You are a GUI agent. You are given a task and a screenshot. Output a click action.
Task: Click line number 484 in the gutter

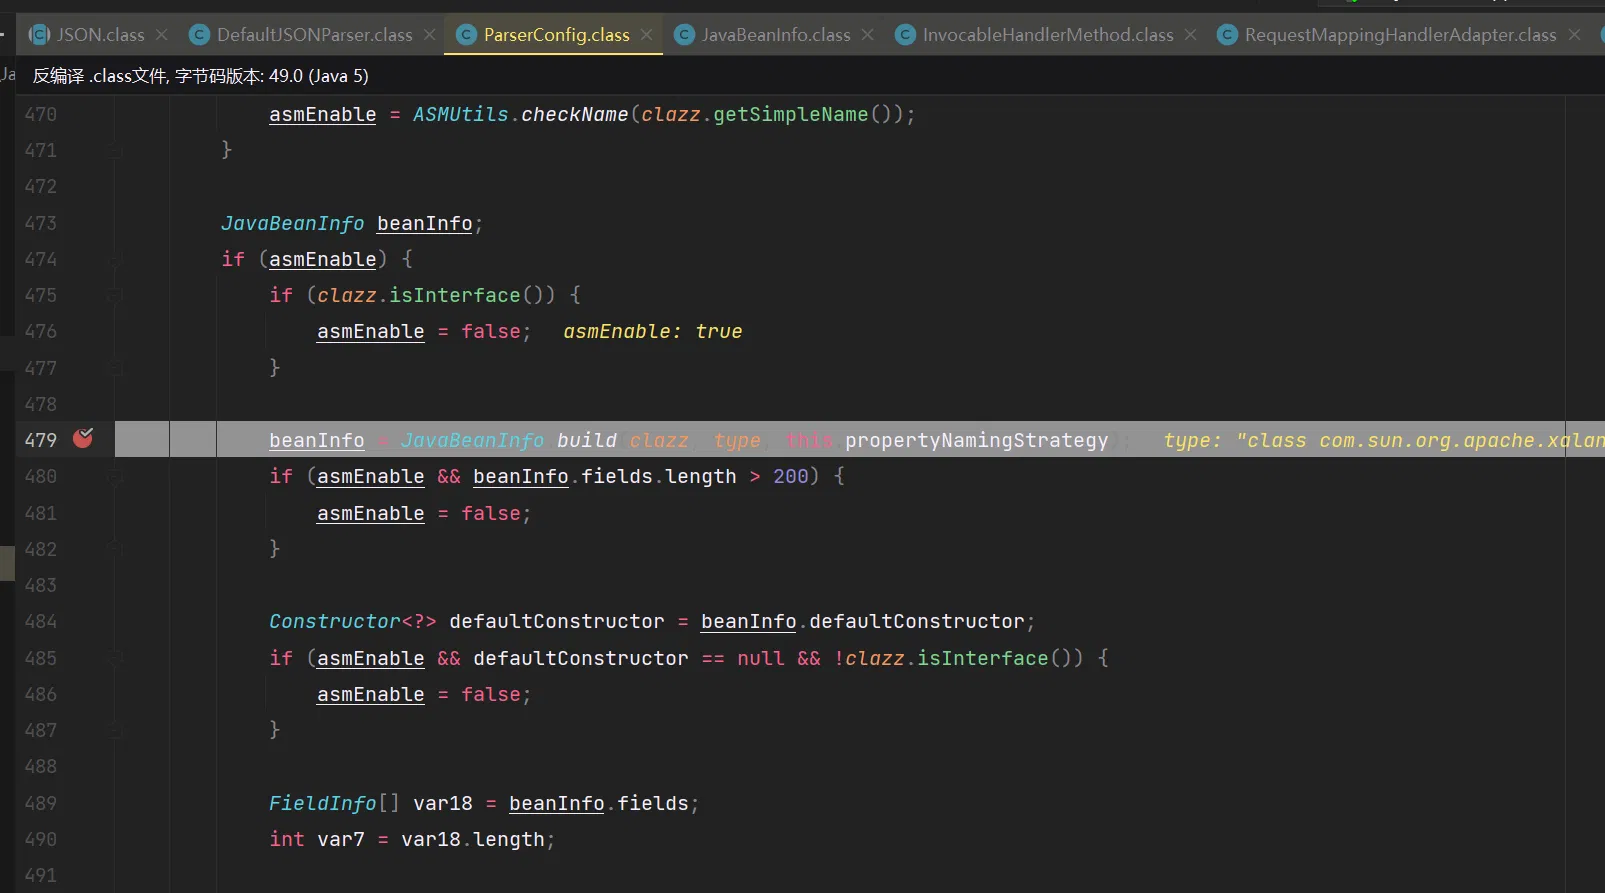point(41,622)
